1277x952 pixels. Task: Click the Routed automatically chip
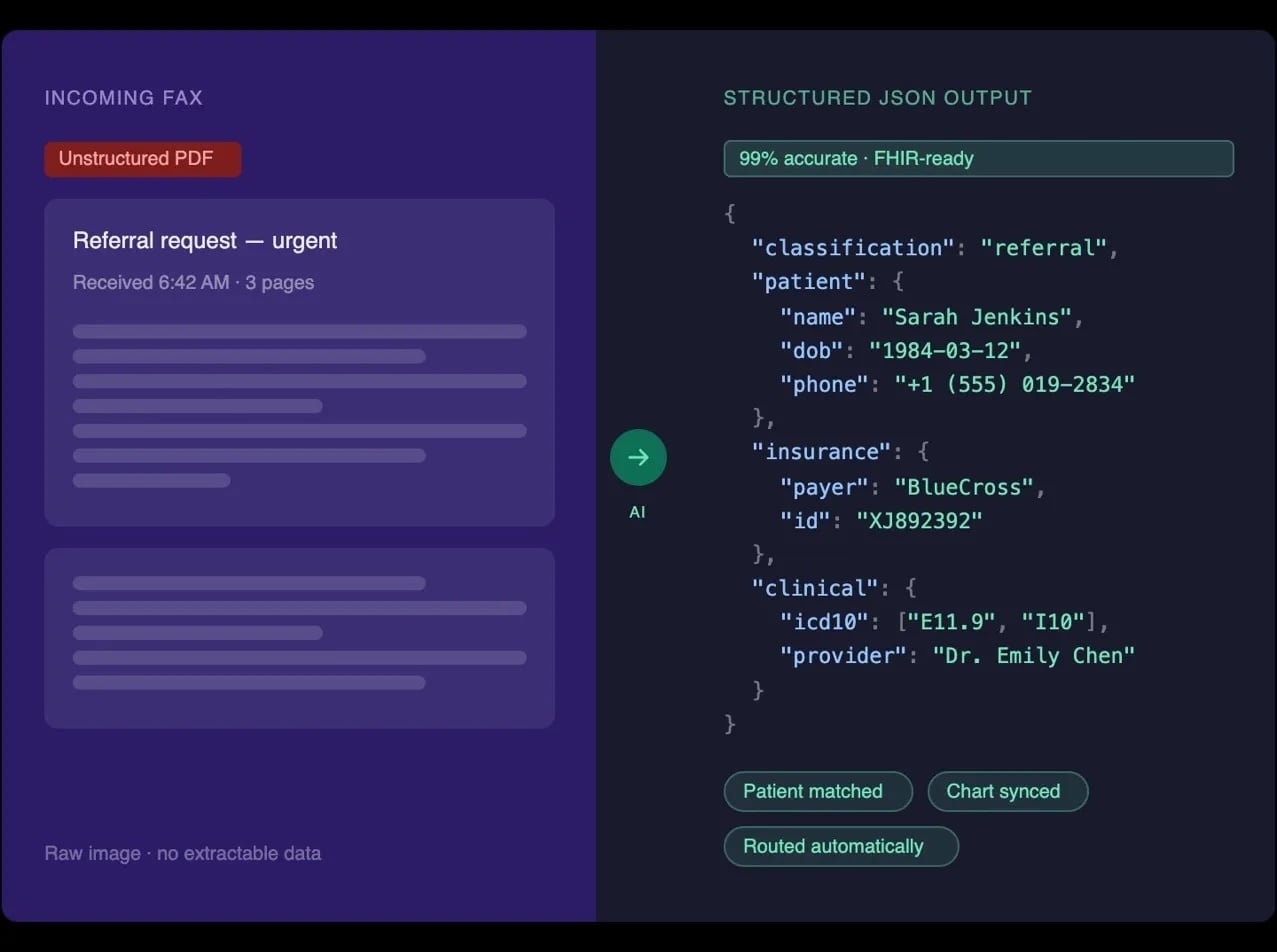841,846
